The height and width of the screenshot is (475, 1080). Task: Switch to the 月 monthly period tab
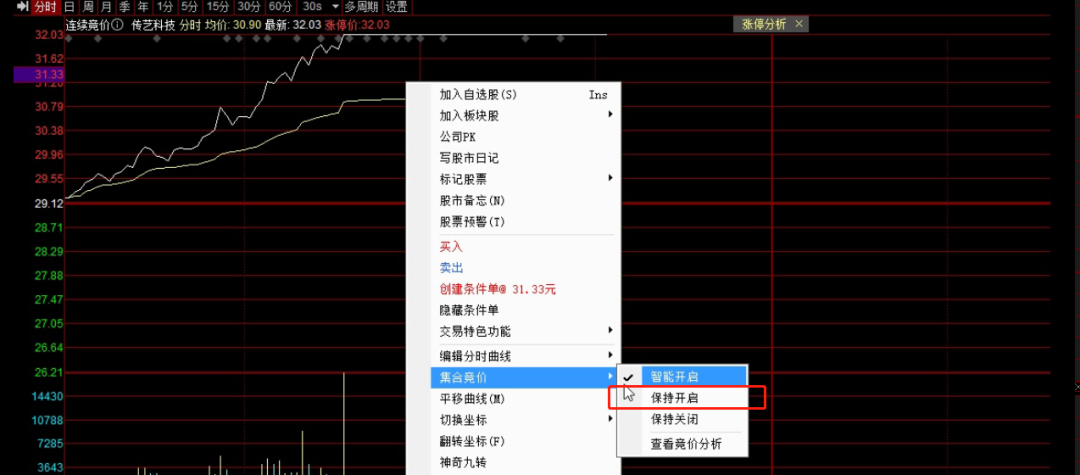pyautogui.click(x=105, y=7)
